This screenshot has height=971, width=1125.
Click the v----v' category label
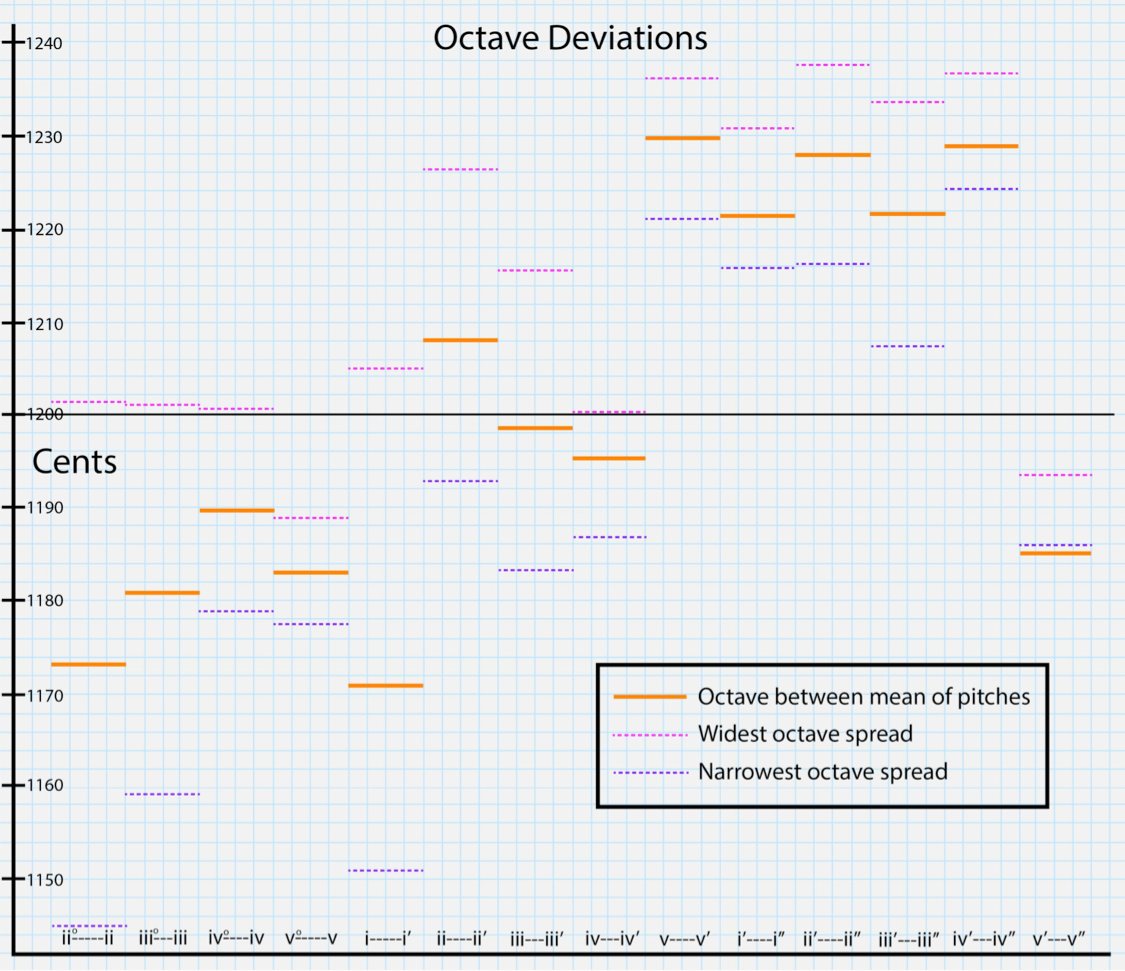click(684, 939)
